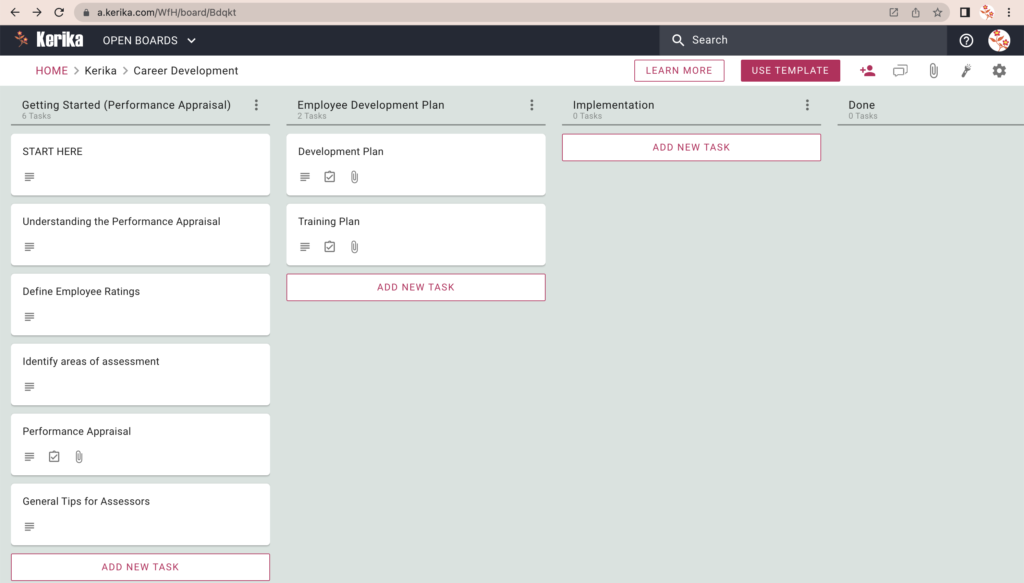Open the START HERE card

(x=140, y=165)
